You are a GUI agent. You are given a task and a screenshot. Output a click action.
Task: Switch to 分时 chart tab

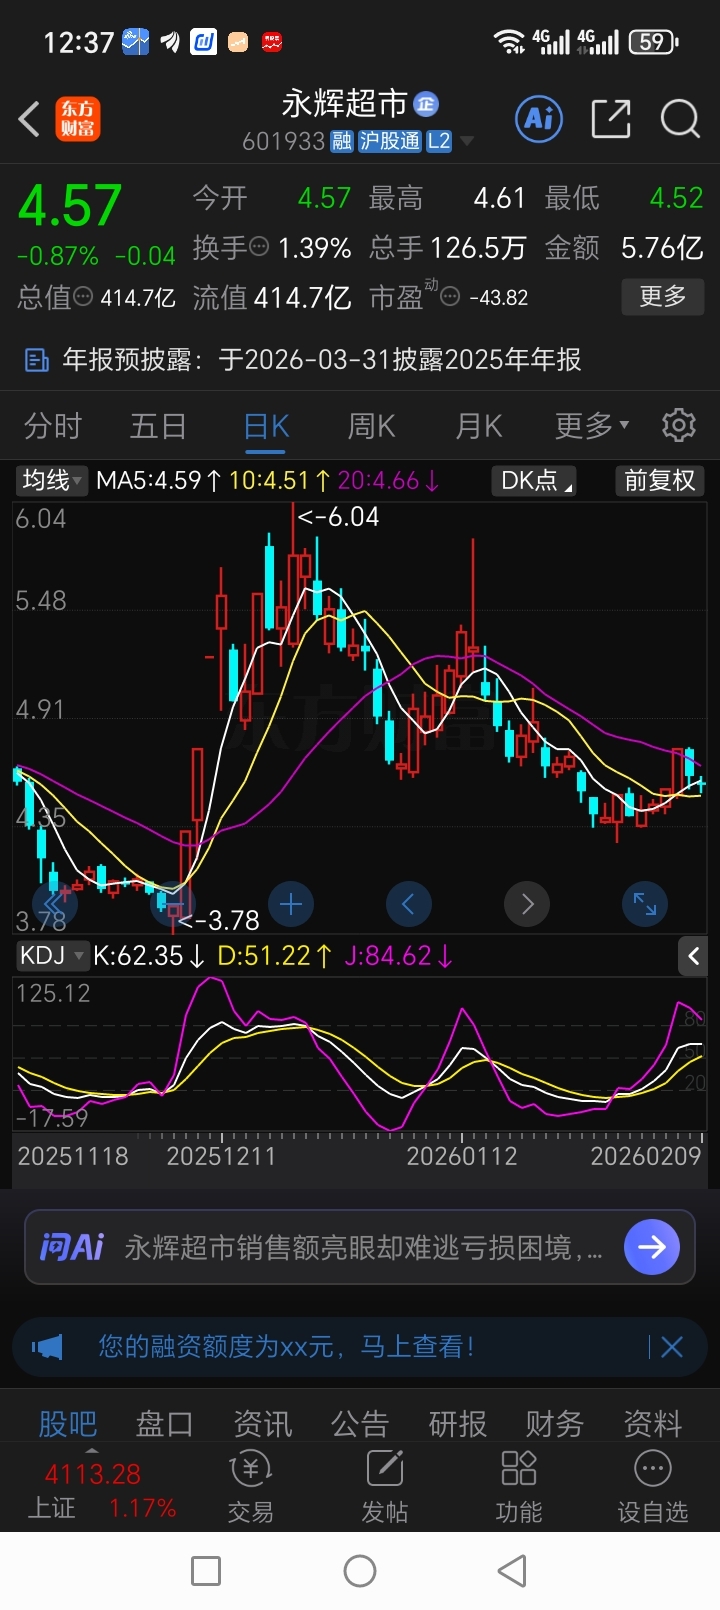tap(52, 426)
